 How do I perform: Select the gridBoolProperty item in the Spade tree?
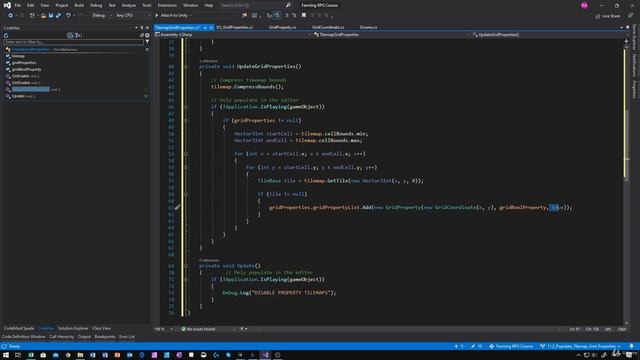(26, 69)
